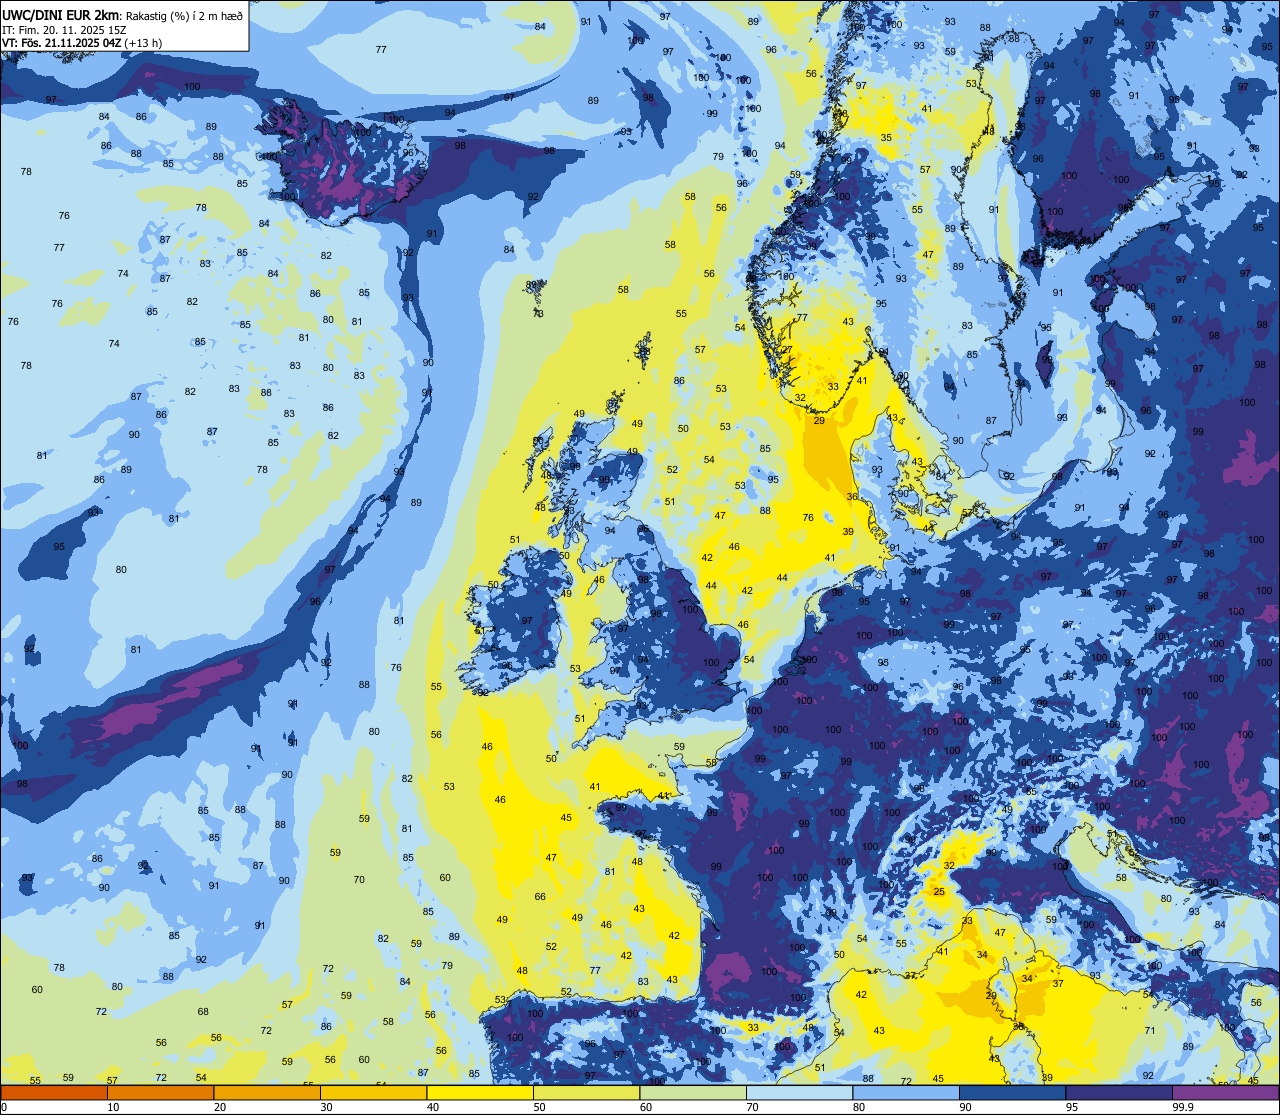Screen dimensions: 1280x1115
Task: Select the 80–90 medium blue legend segment
Action: [x=906, y=1093]
